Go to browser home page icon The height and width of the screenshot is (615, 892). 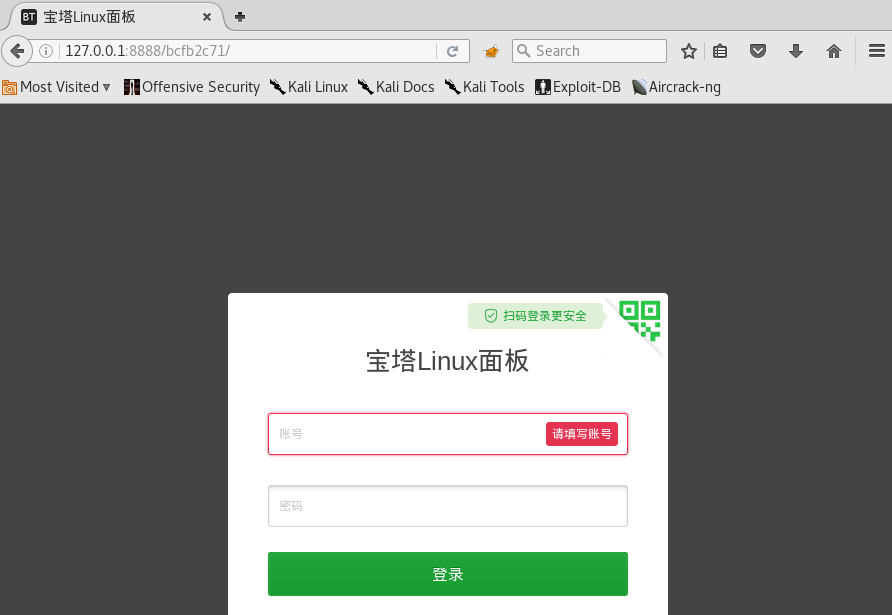[833, 51]
